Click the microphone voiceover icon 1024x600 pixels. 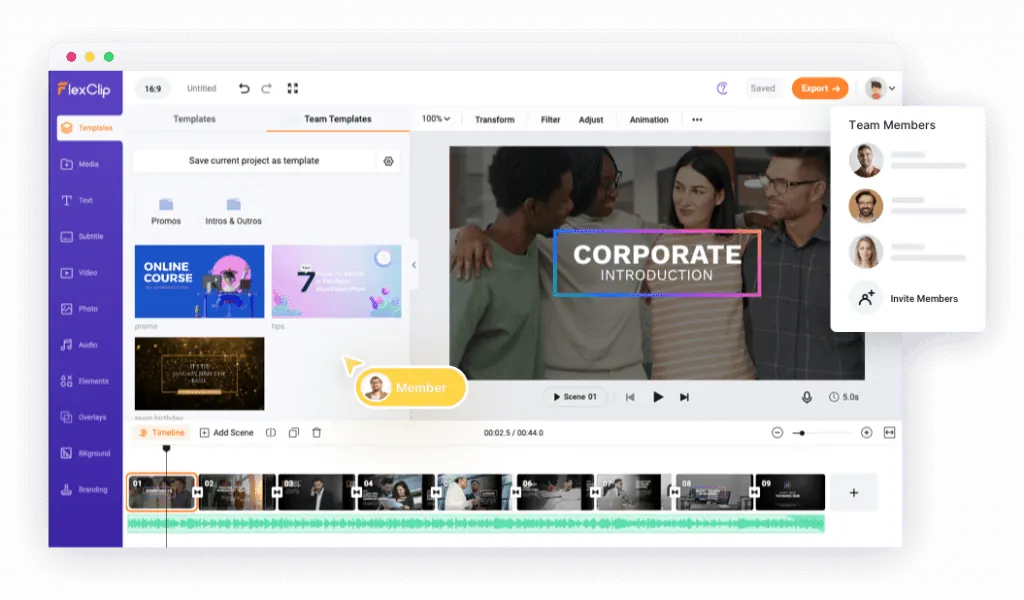807,397
